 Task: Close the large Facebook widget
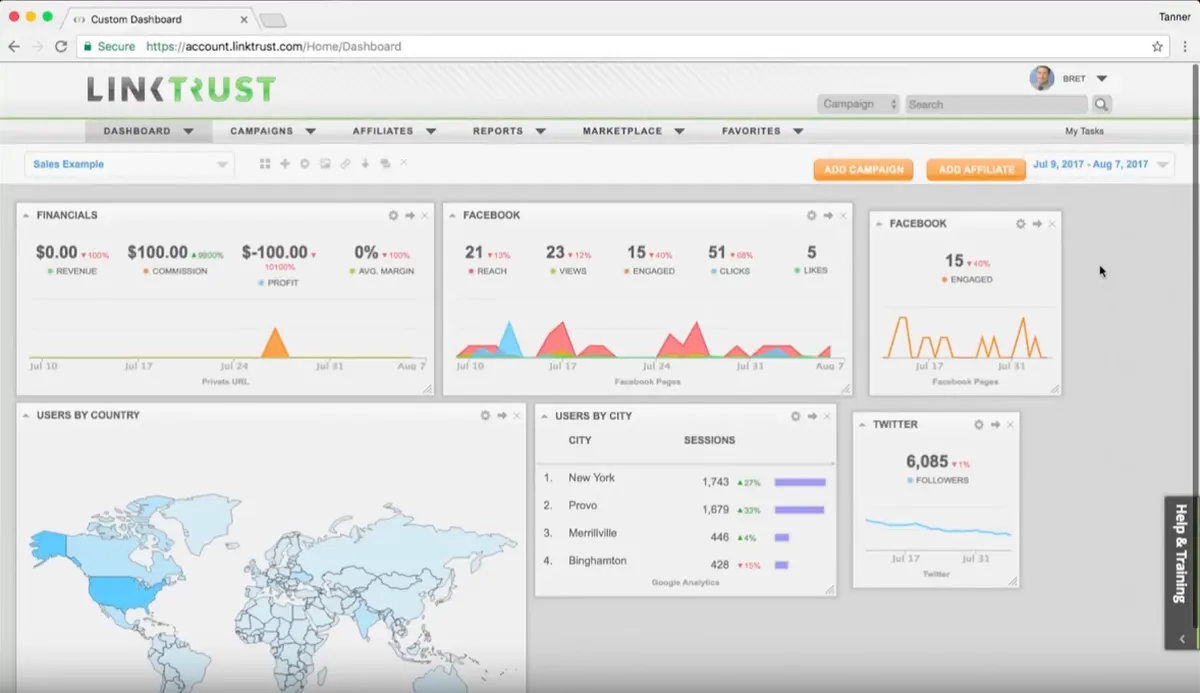point(843,216)
